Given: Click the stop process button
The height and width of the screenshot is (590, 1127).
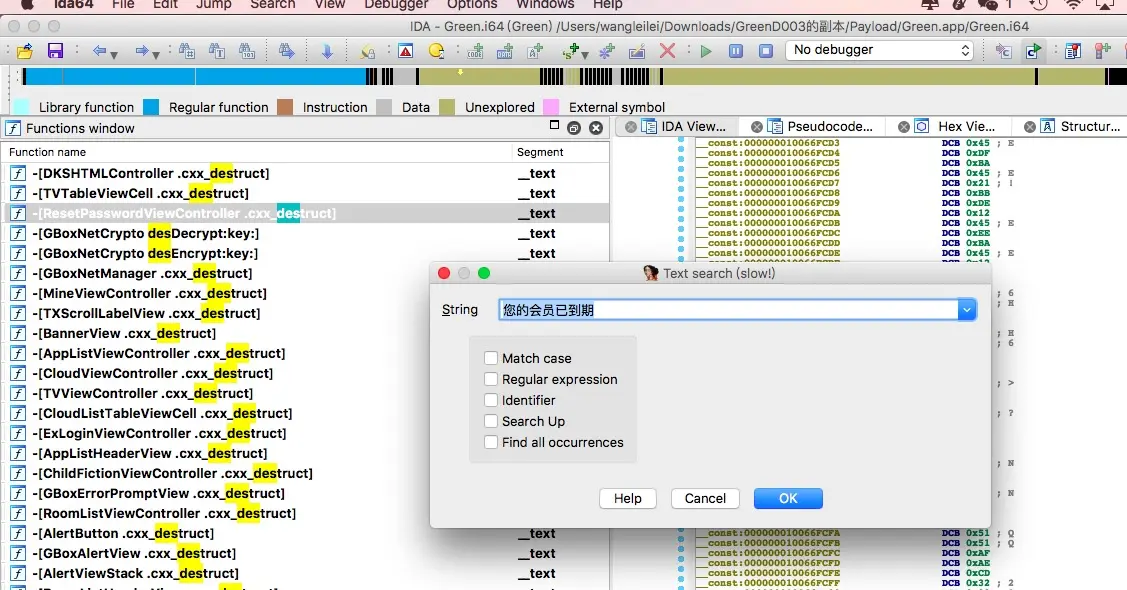Looking at the screenshot, I should coord(766,51).
